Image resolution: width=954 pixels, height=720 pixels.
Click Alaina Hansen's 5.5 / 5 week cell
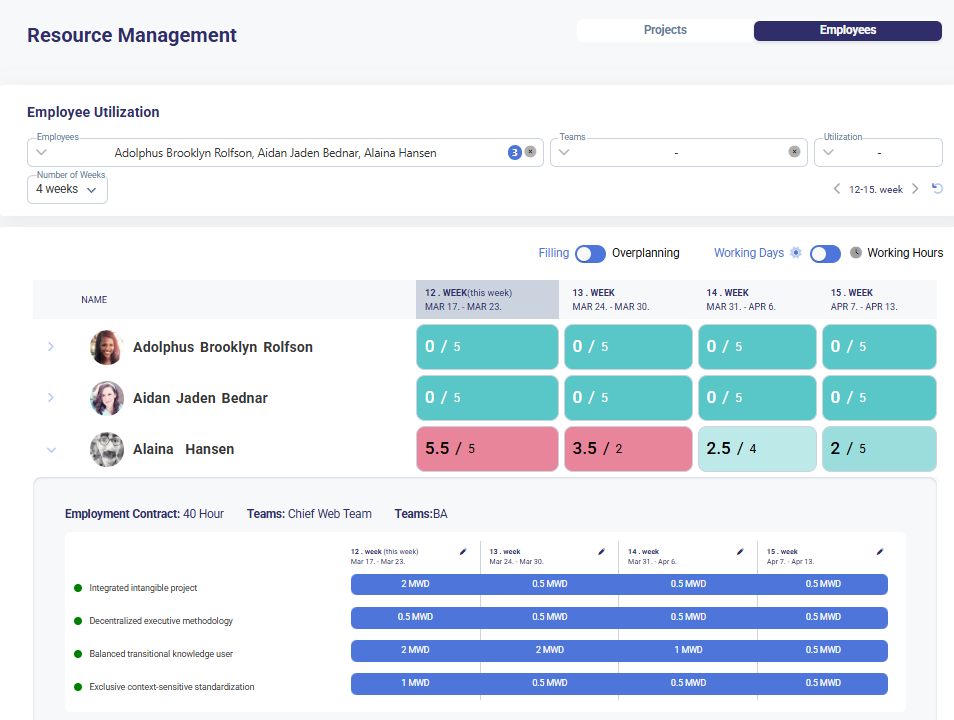pos(487,449)
